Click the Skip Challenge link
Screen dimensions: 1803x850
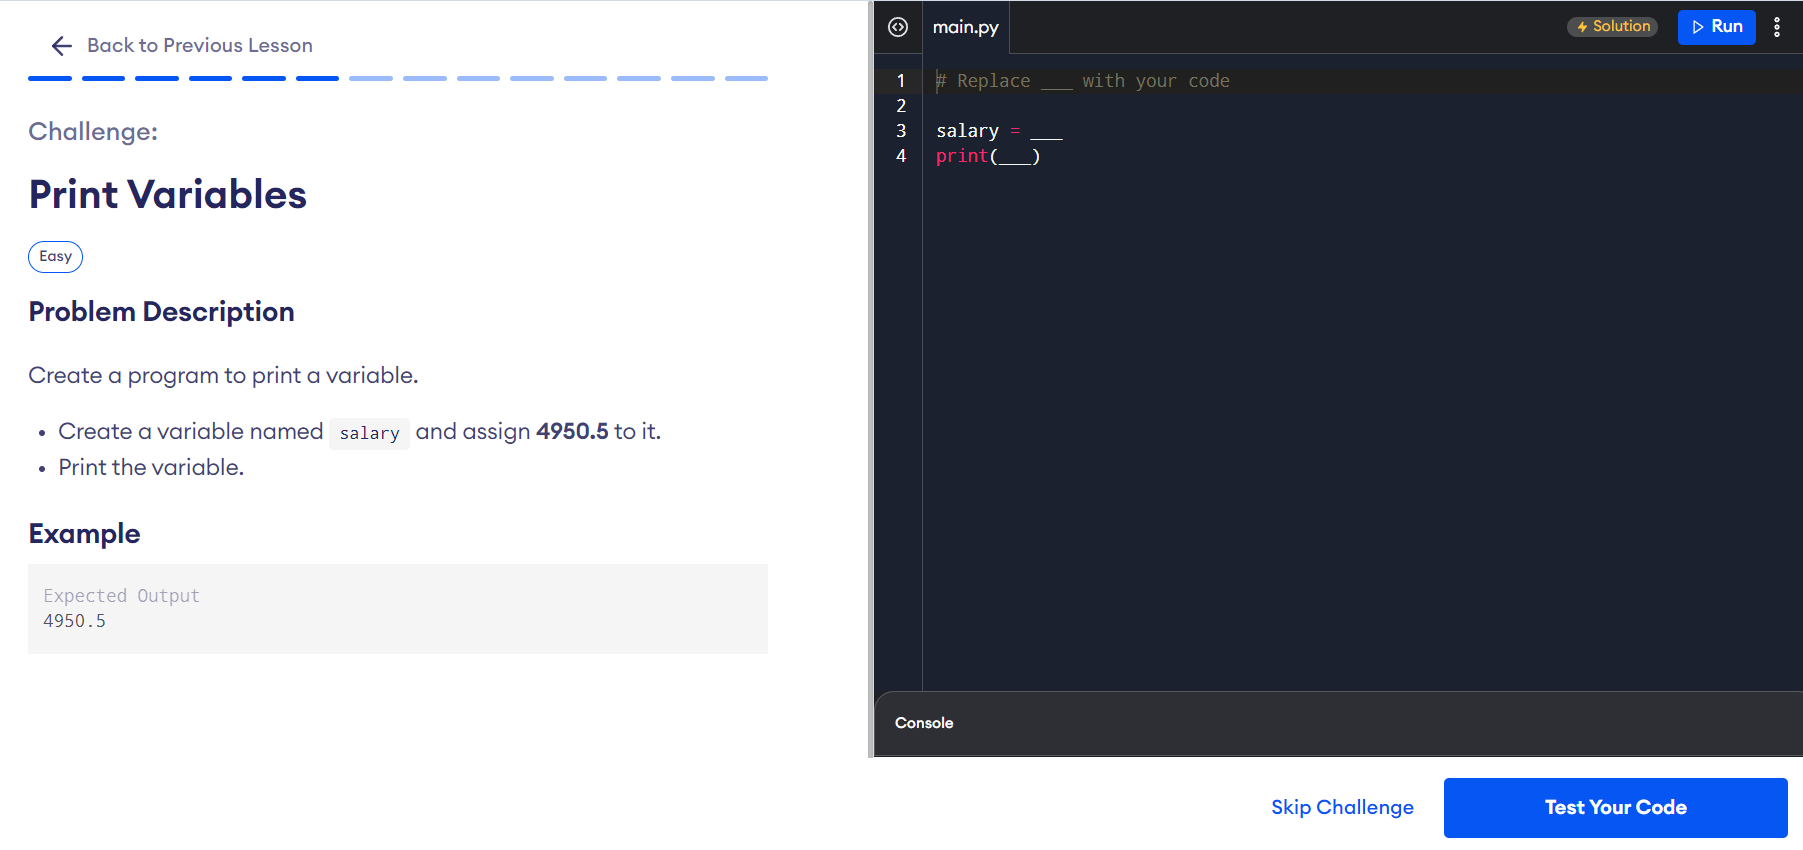point(1342,807)
